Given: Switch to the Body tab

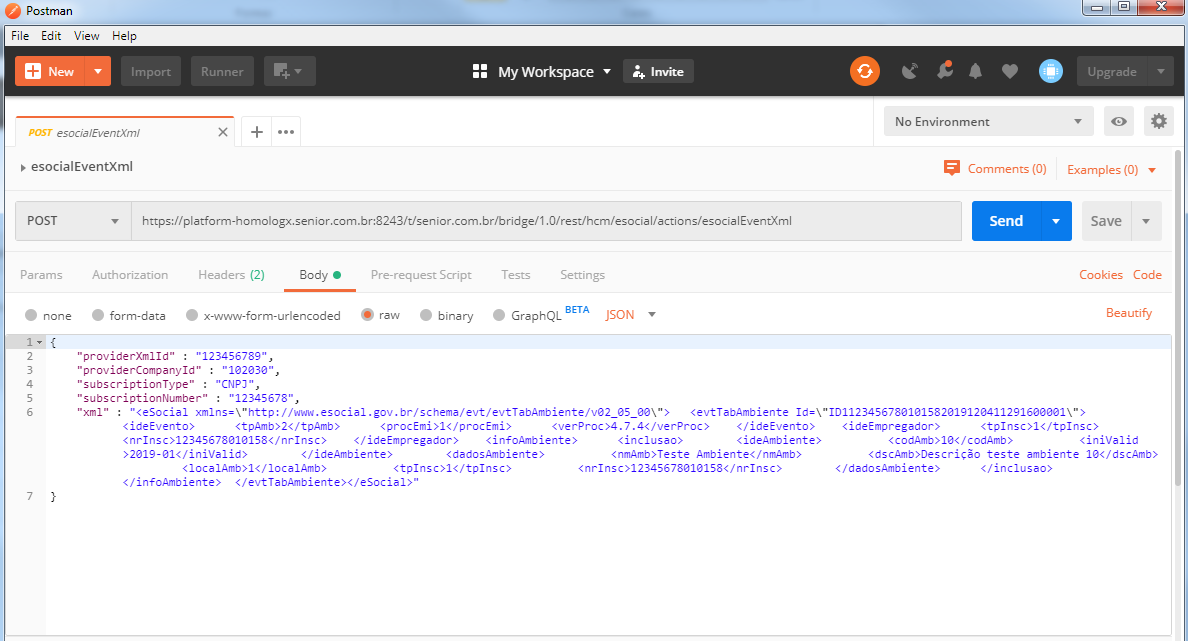Looking at the screenshot, I should tap(320, 274).
